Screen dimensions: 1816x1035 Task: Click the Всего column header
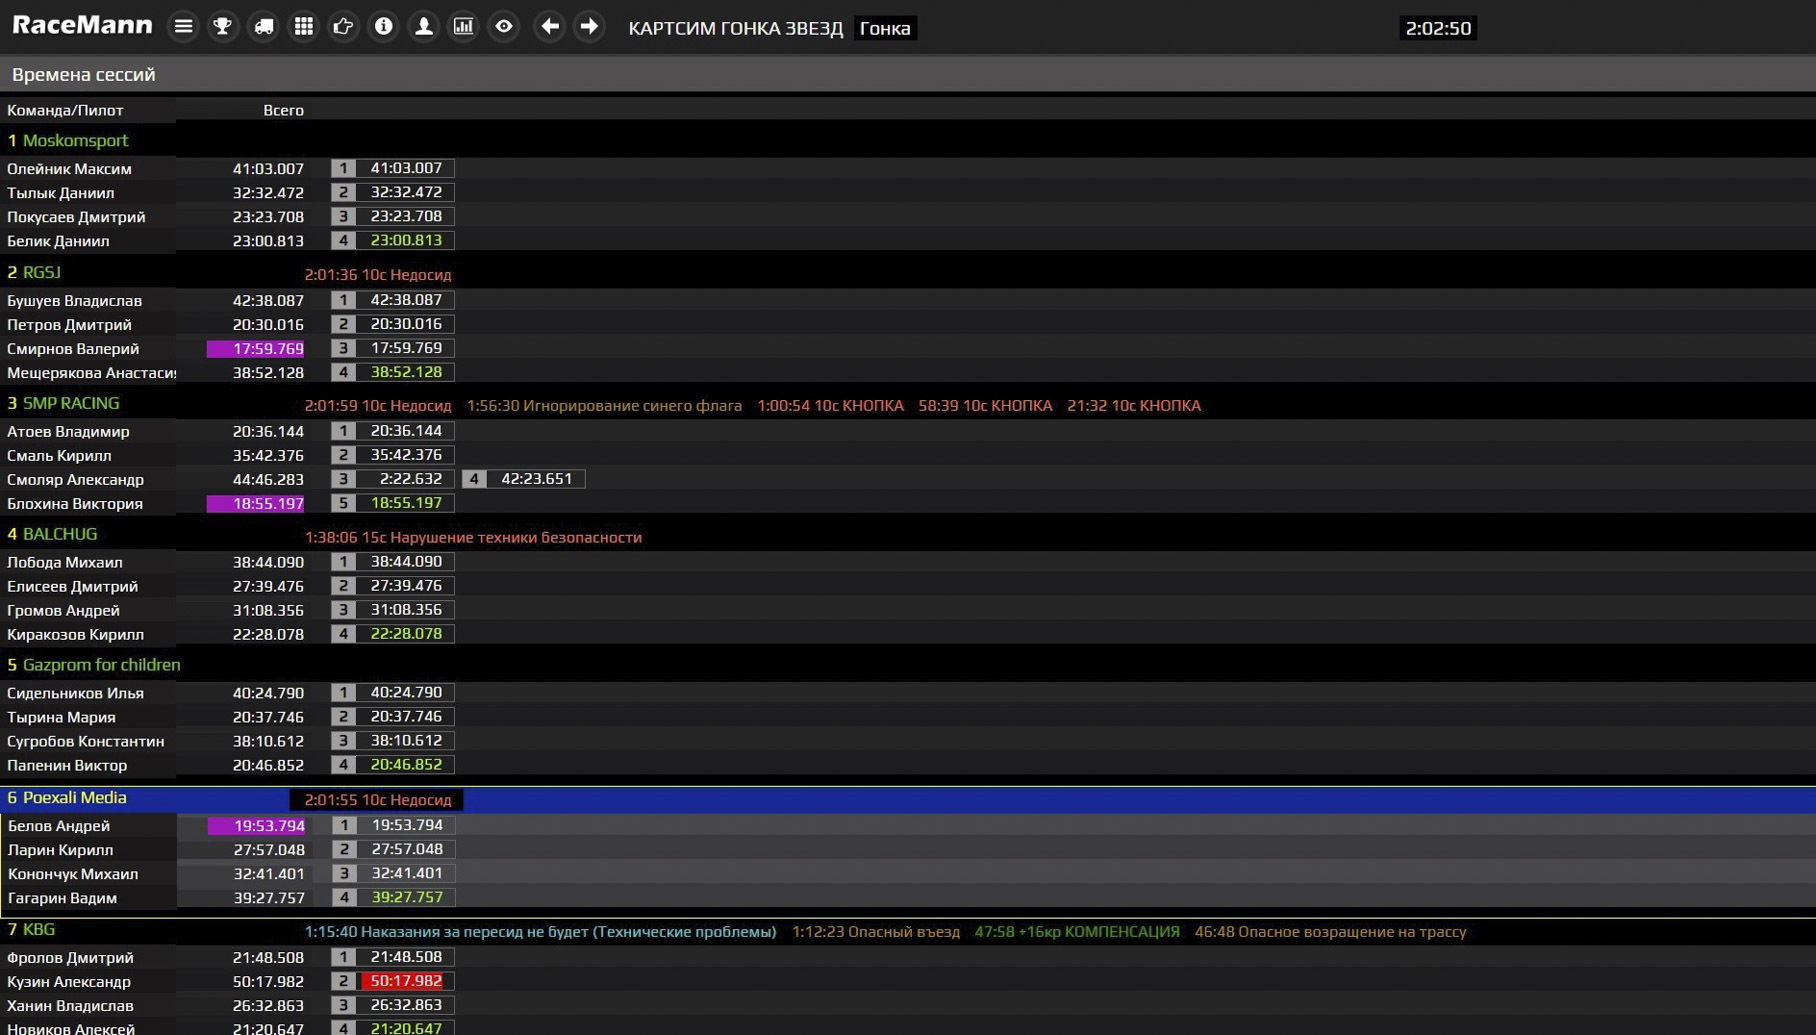[283, 110]
